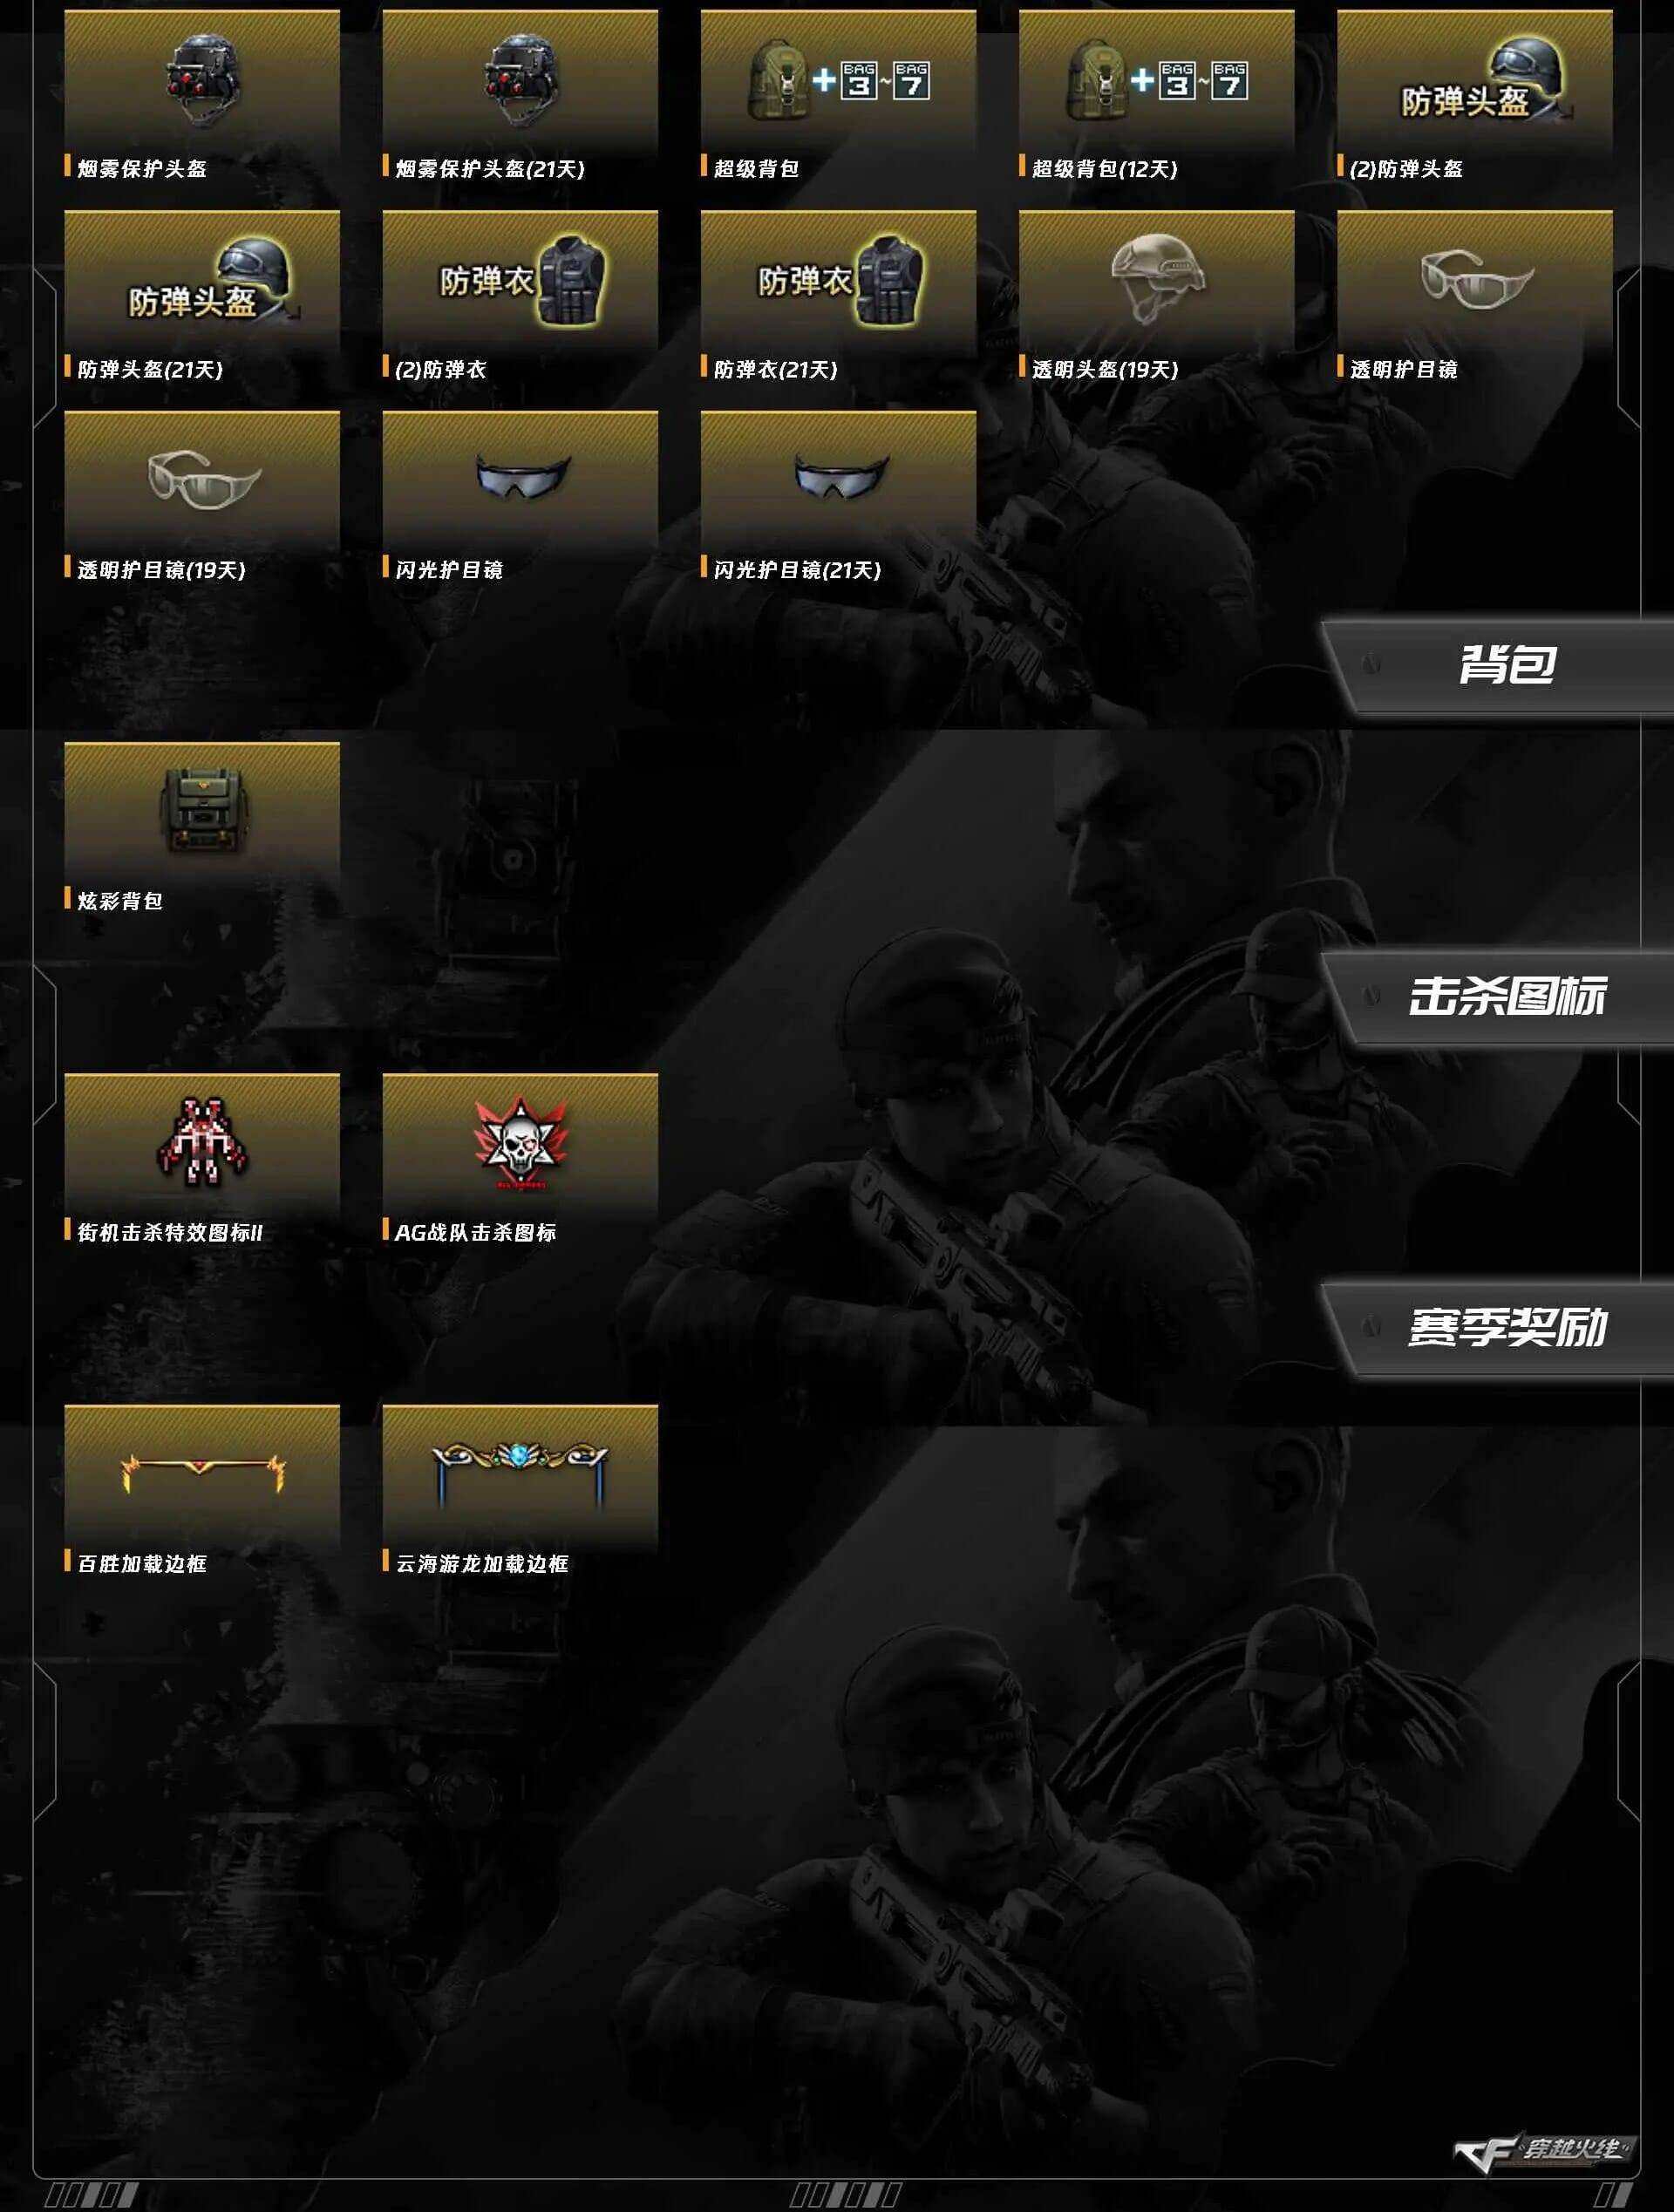Image resolution: width=1674 pixels, height=2212 pixels.
Task: Open the 超级背包(12天) backpack item
Action: click(1156, 96)
